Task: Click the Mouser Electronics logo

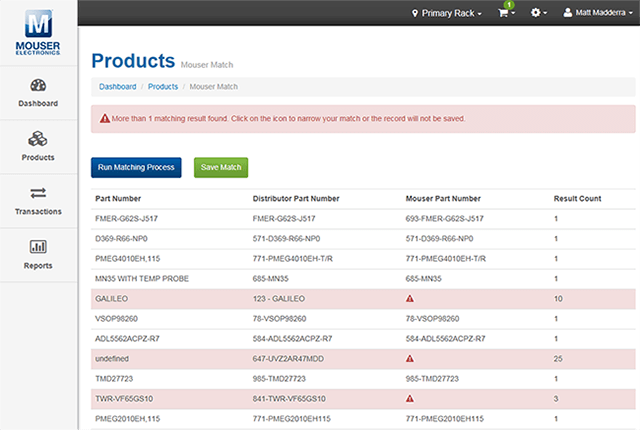Action: 38,32
